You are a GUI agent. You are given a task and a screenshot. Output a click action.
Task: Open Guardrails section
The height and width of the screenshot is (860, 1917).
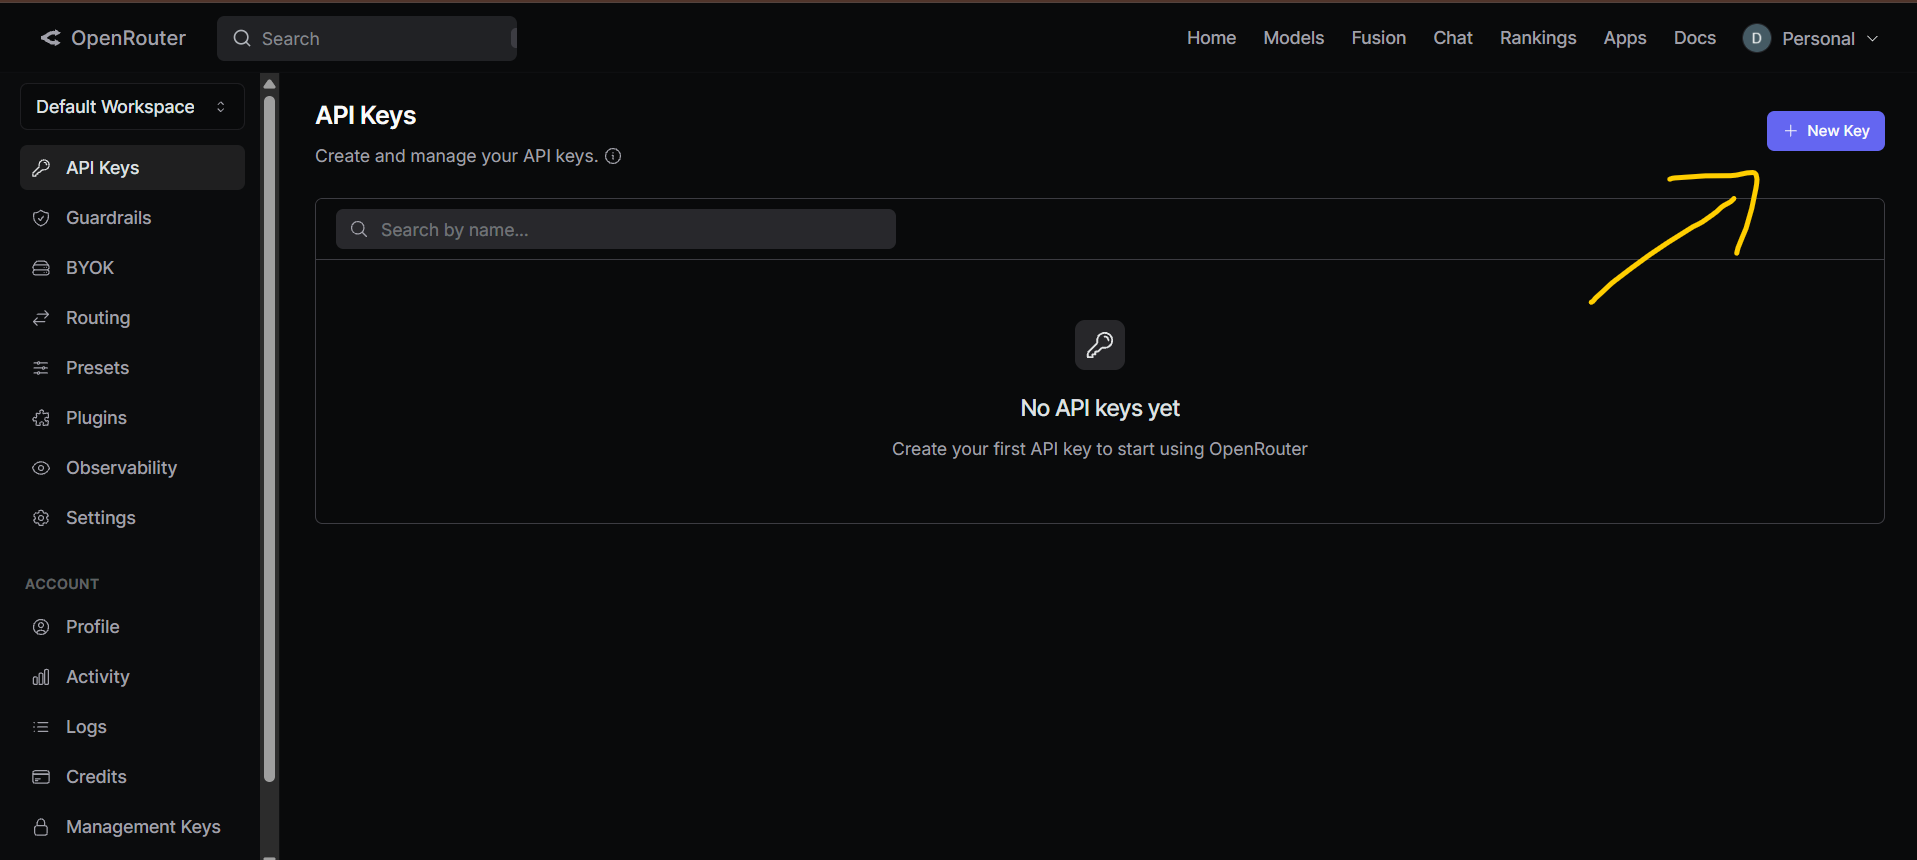pyautogui.click(x=132, y=218)
